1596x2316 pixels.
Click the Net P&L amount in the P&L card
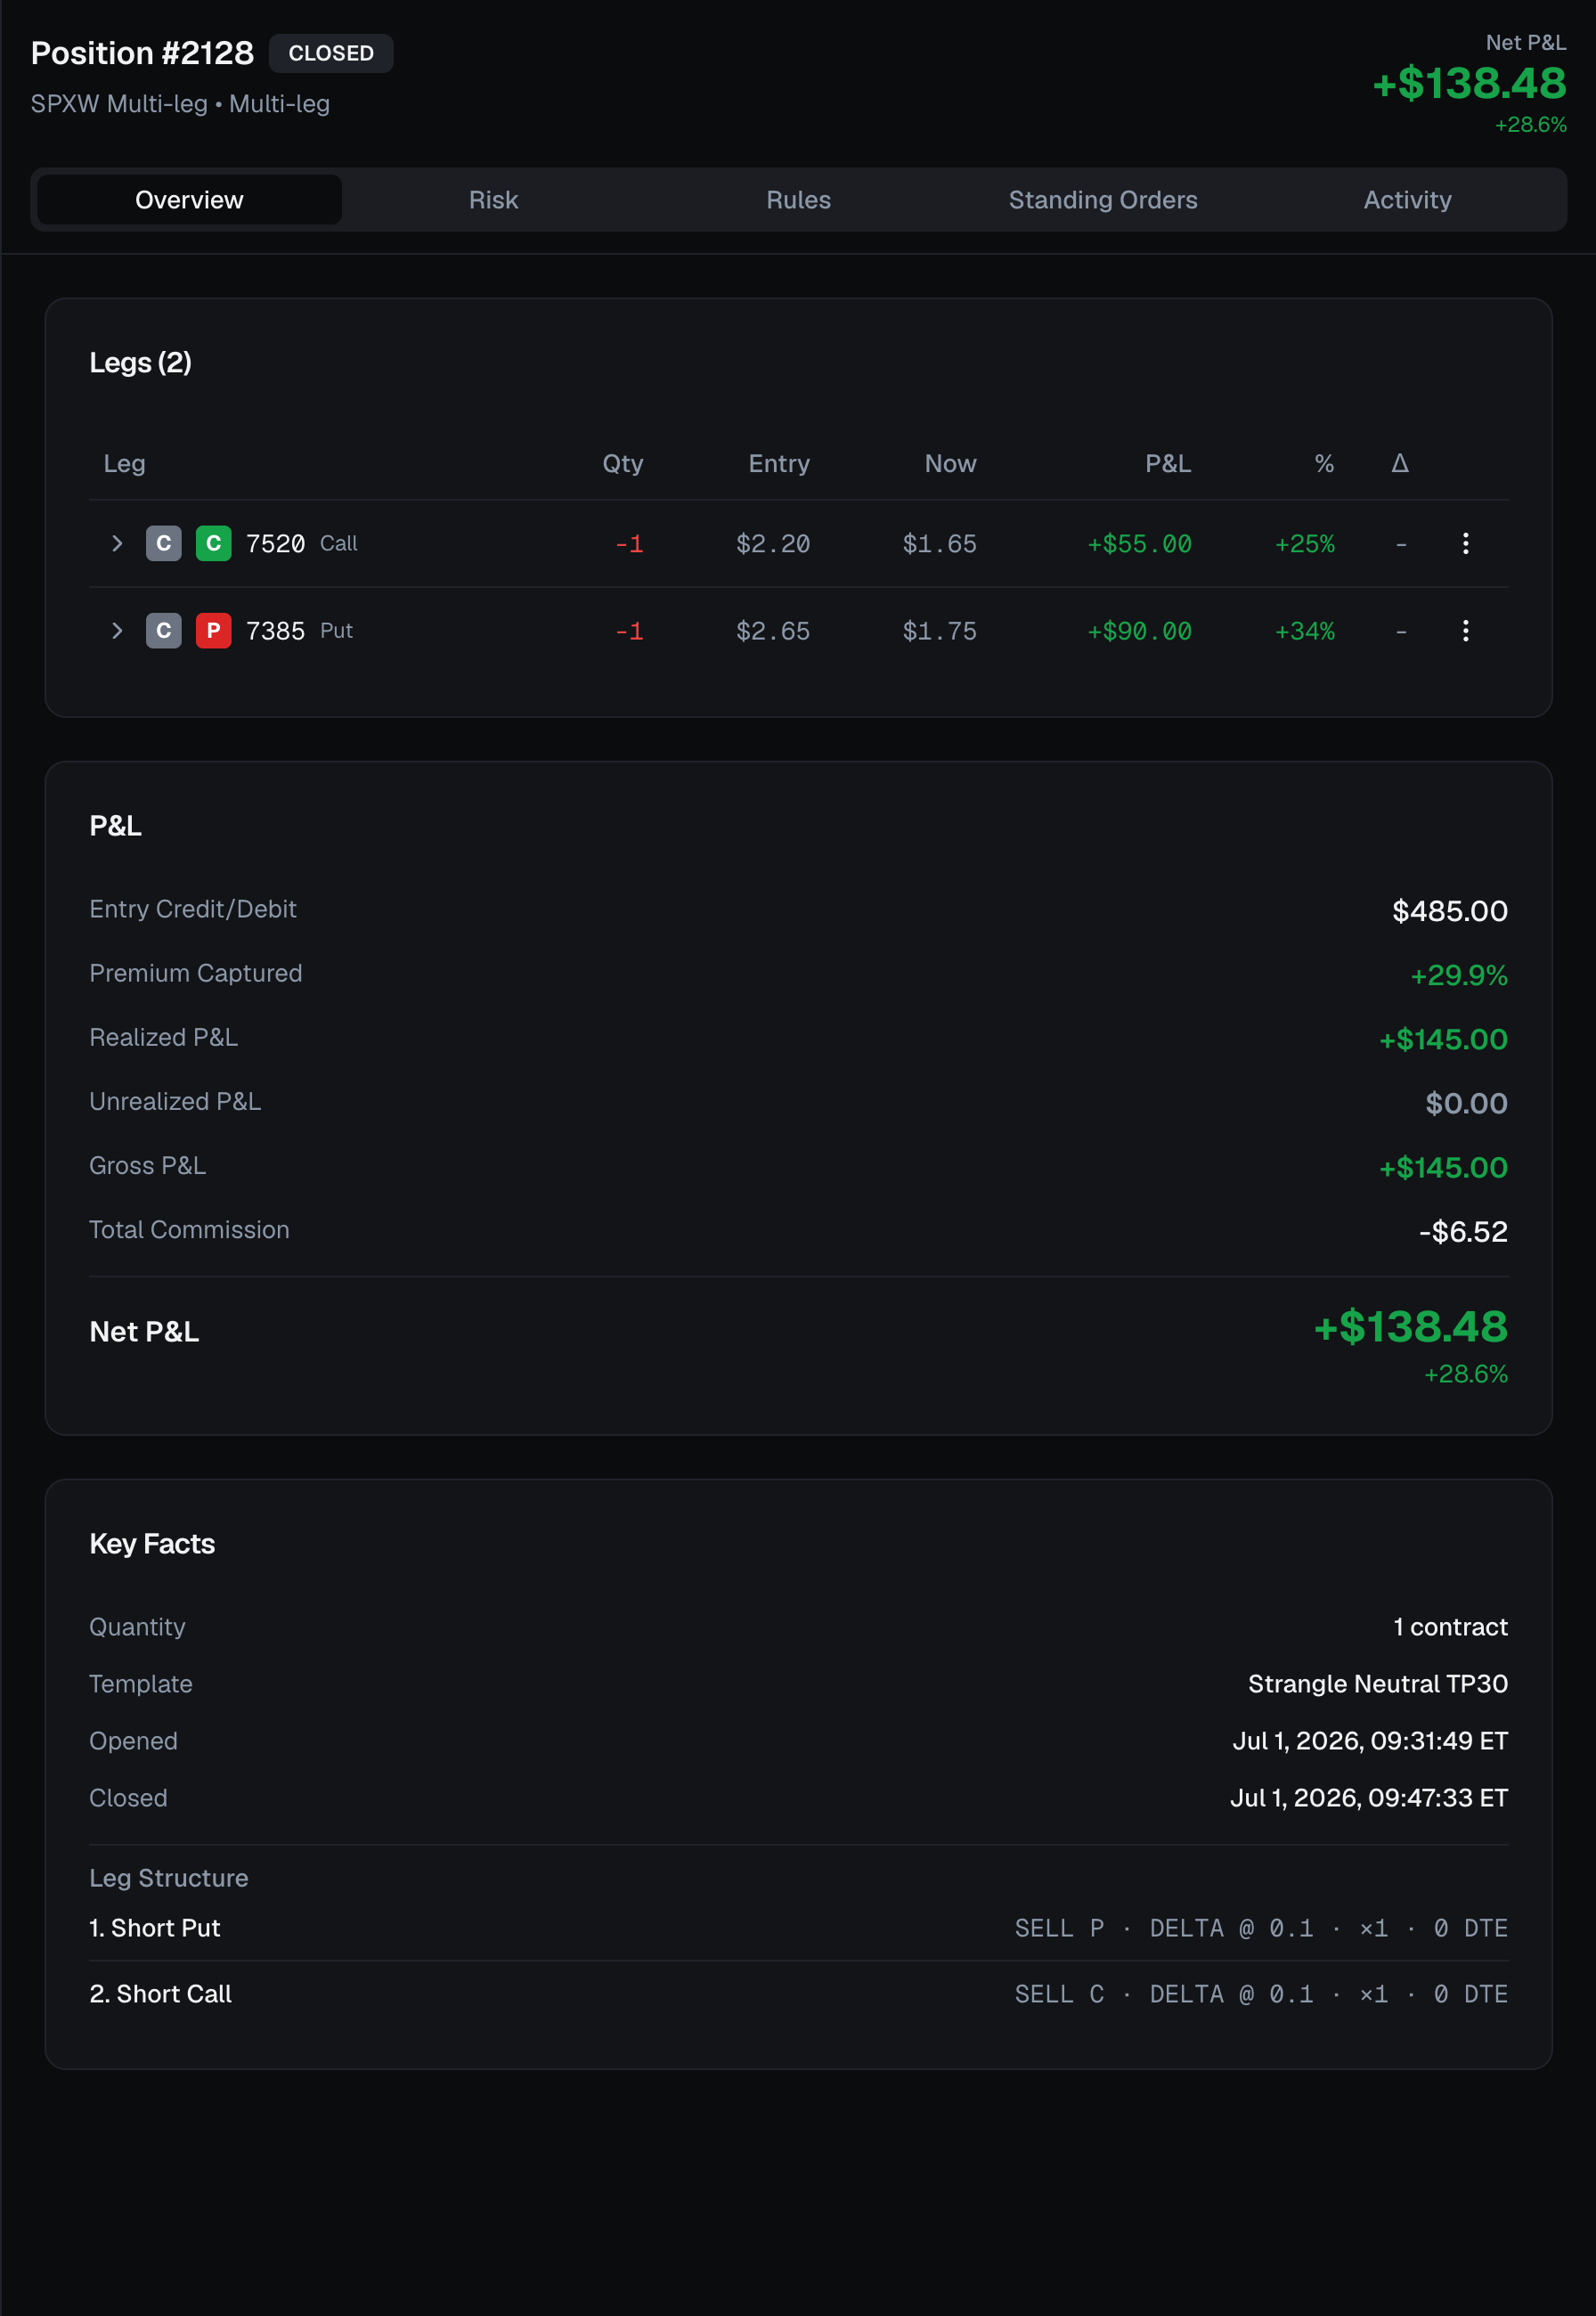point(1410,1326)
